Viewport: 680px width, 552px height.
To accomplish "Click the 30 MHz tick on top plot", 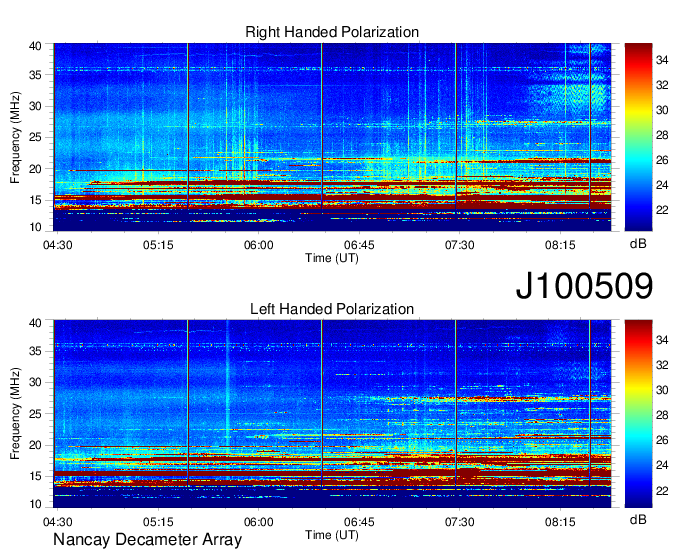I will [x=35, y=106].
